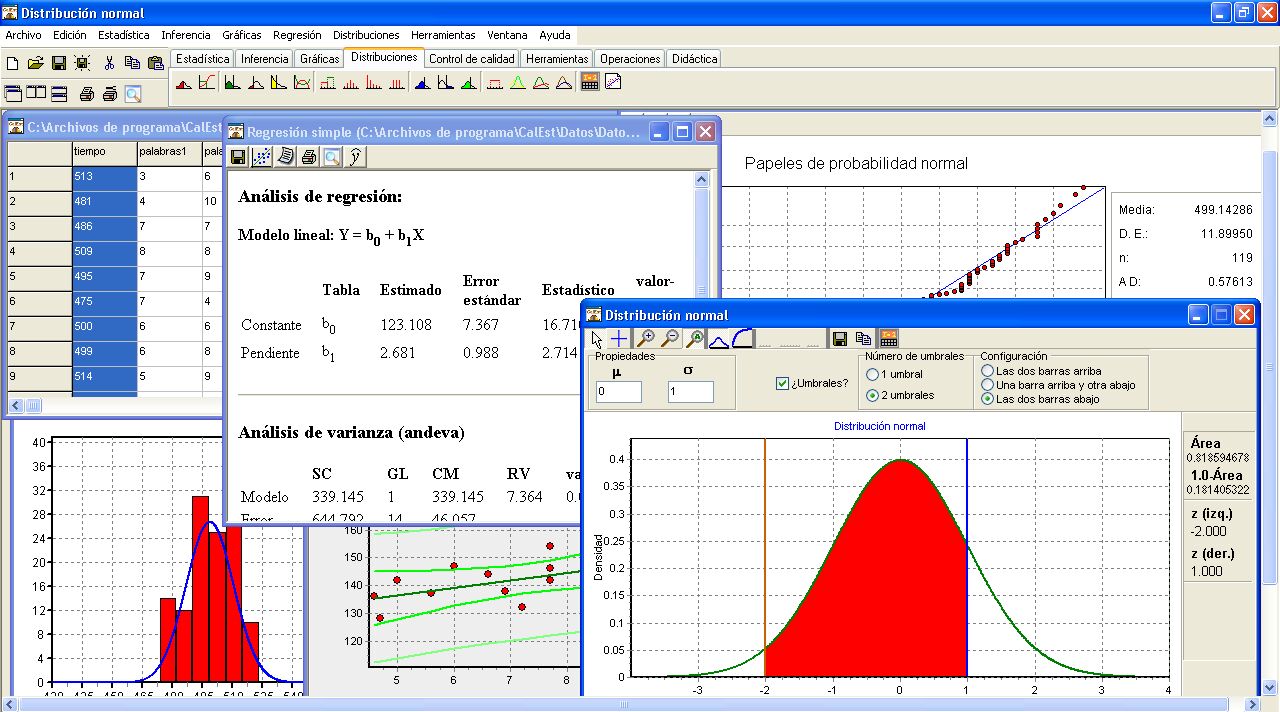Switch to the Inferencia toolbar tab

coord(265,59)
